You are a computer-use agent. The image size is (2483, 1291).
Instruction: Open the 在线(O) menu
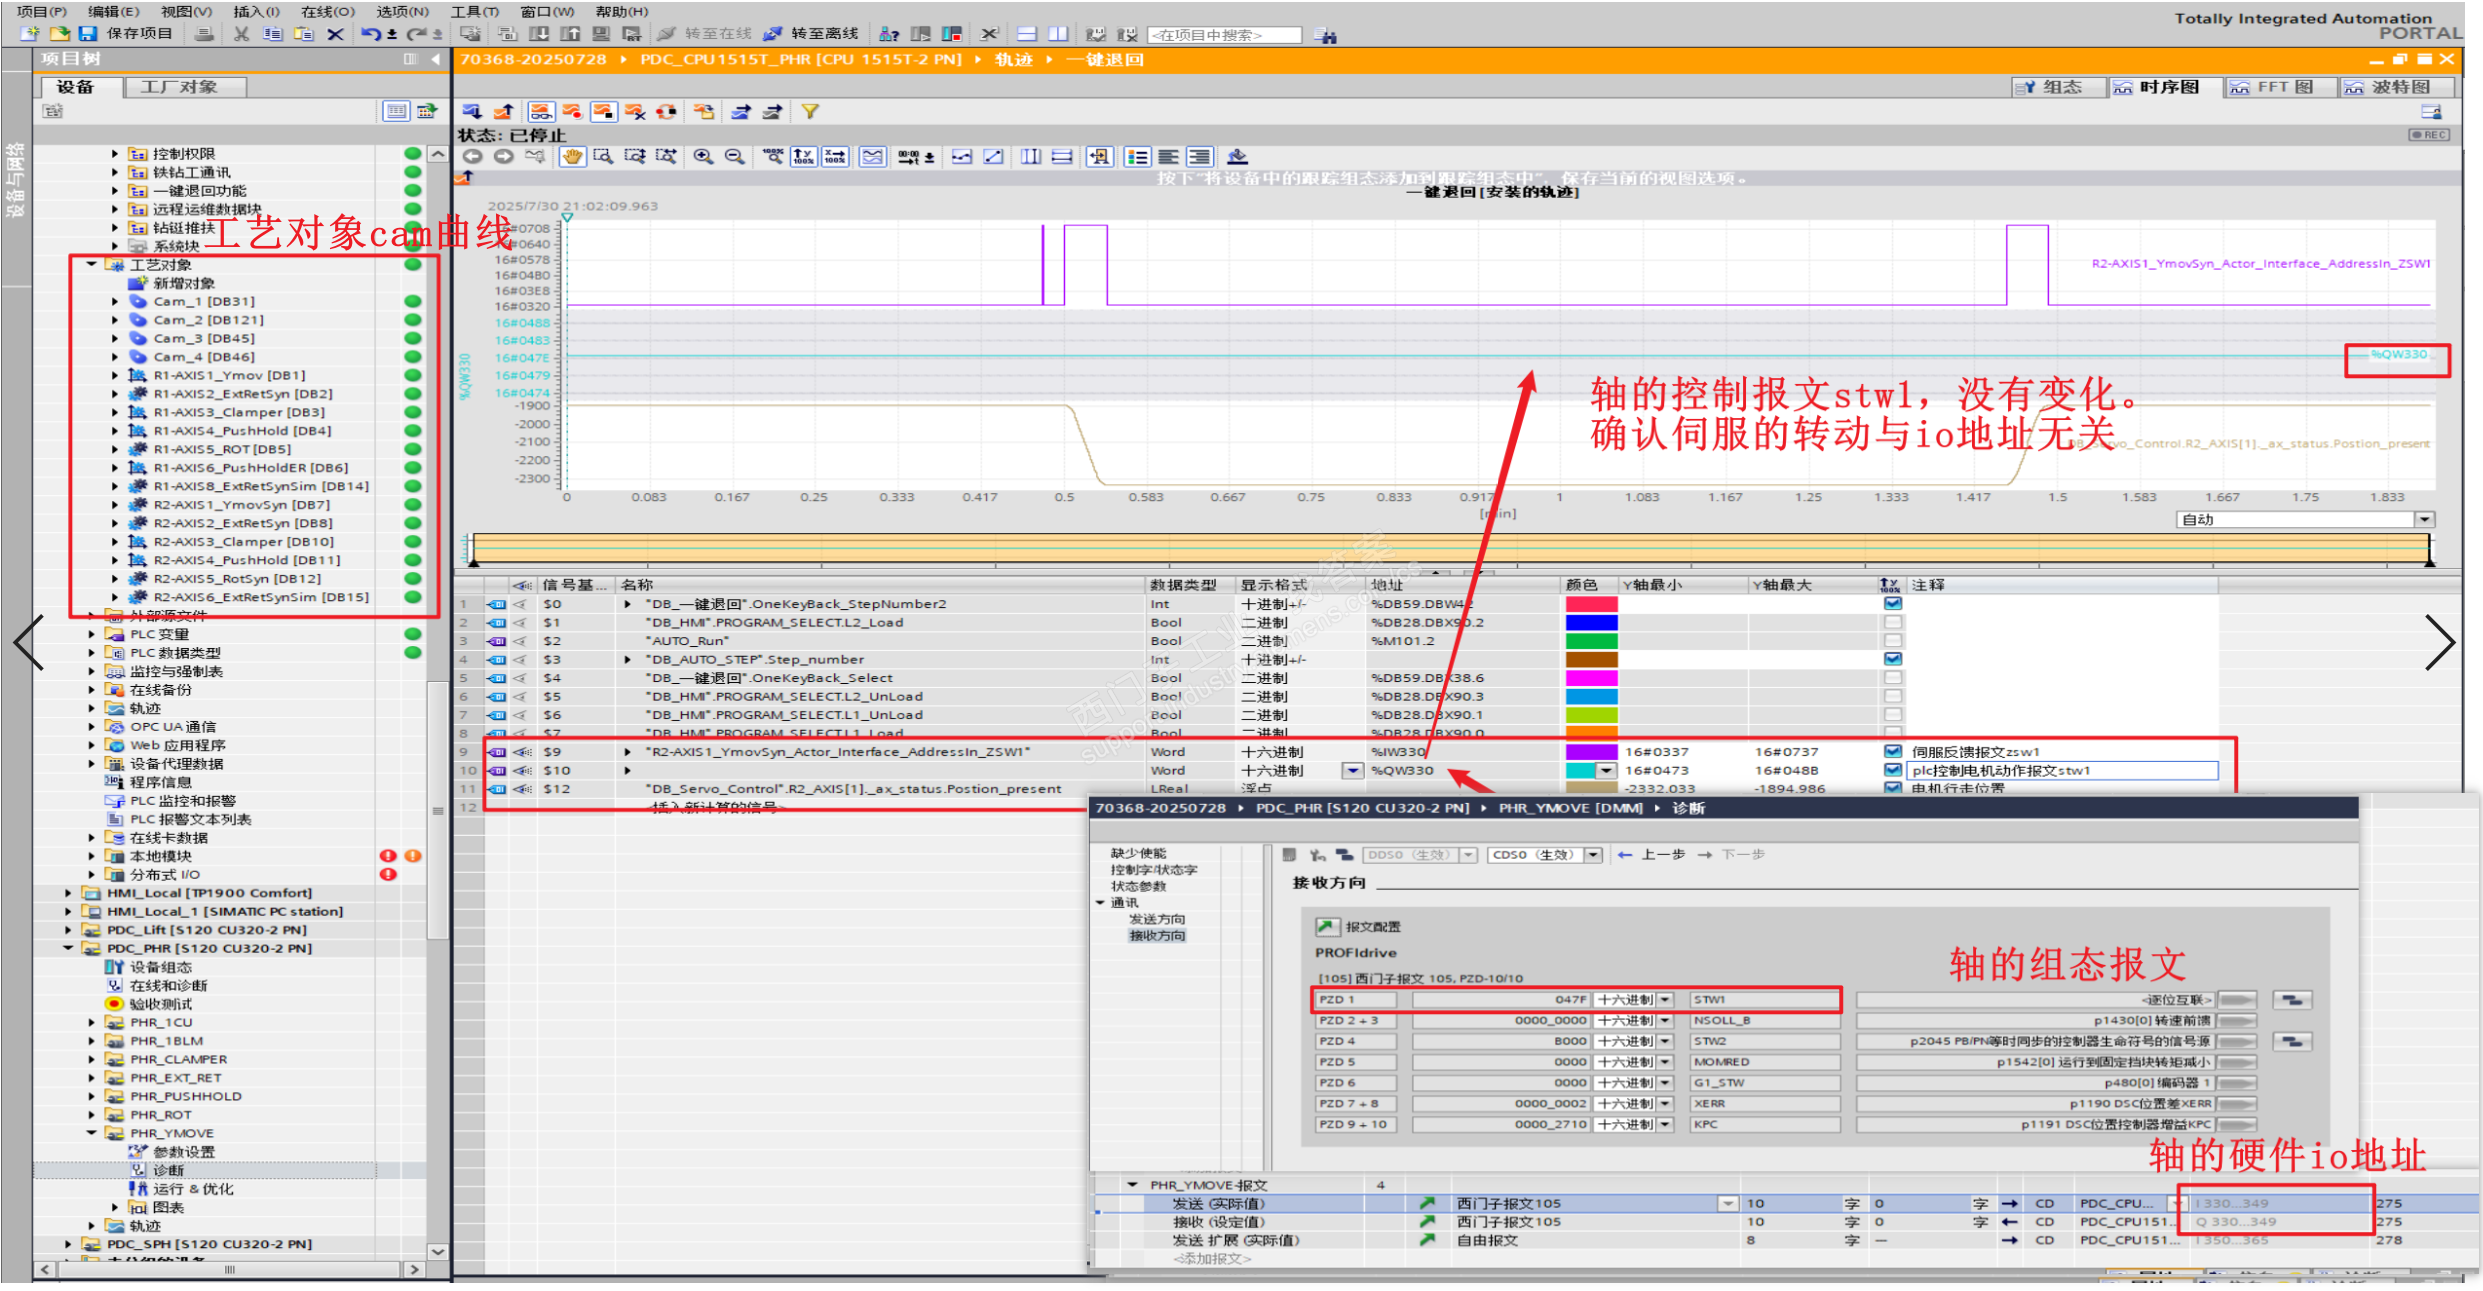[327, 11]
